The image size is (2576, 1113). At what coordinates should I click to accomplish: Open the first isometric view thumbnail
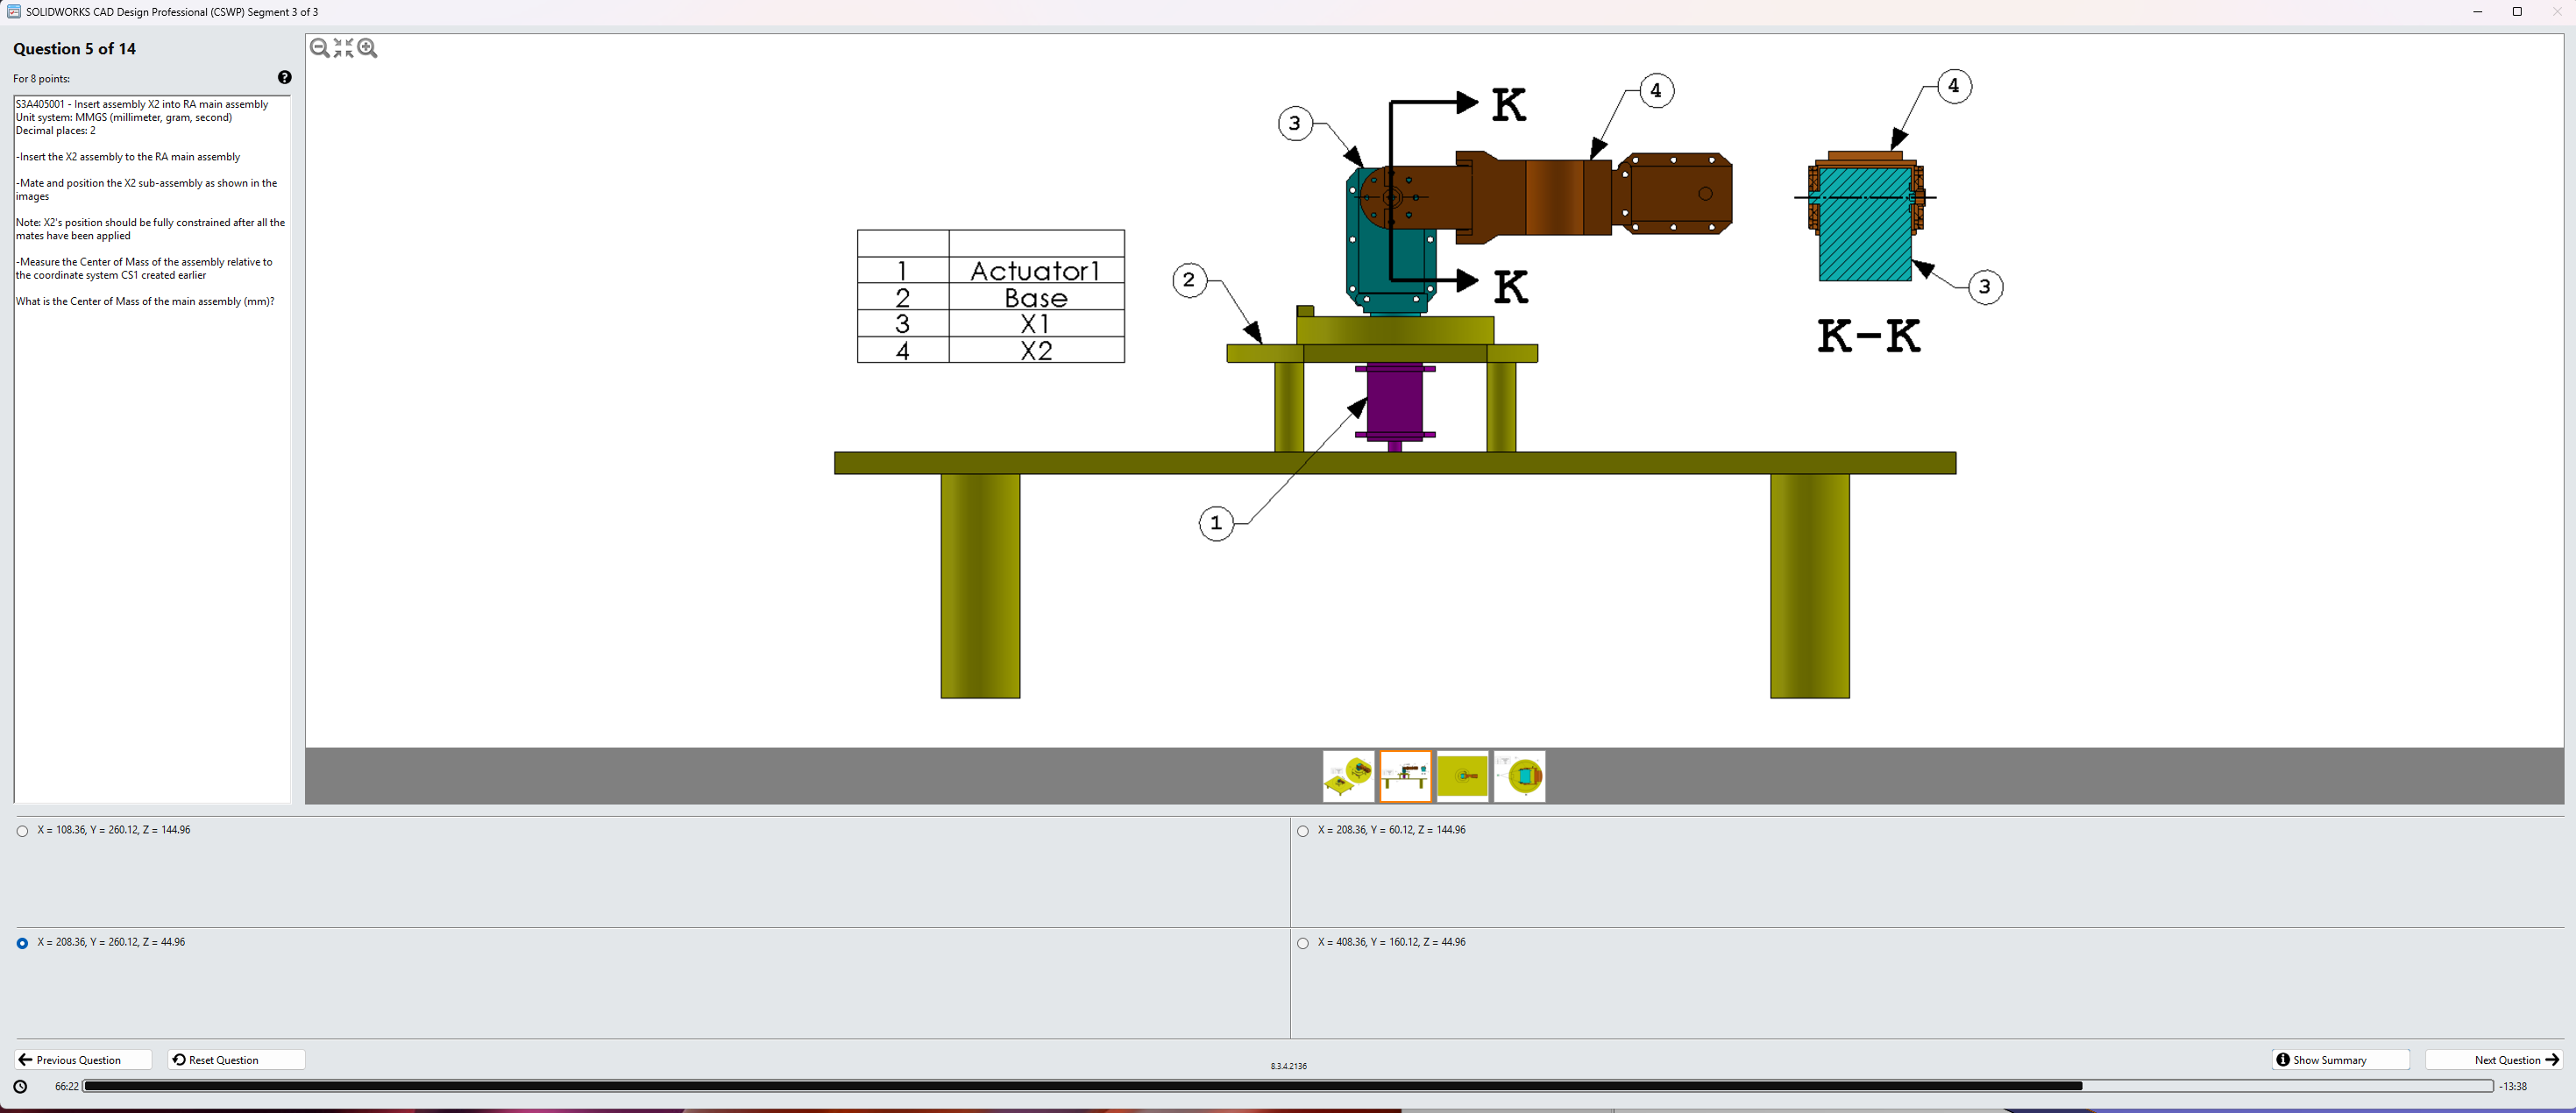[x=1348, y=776]
